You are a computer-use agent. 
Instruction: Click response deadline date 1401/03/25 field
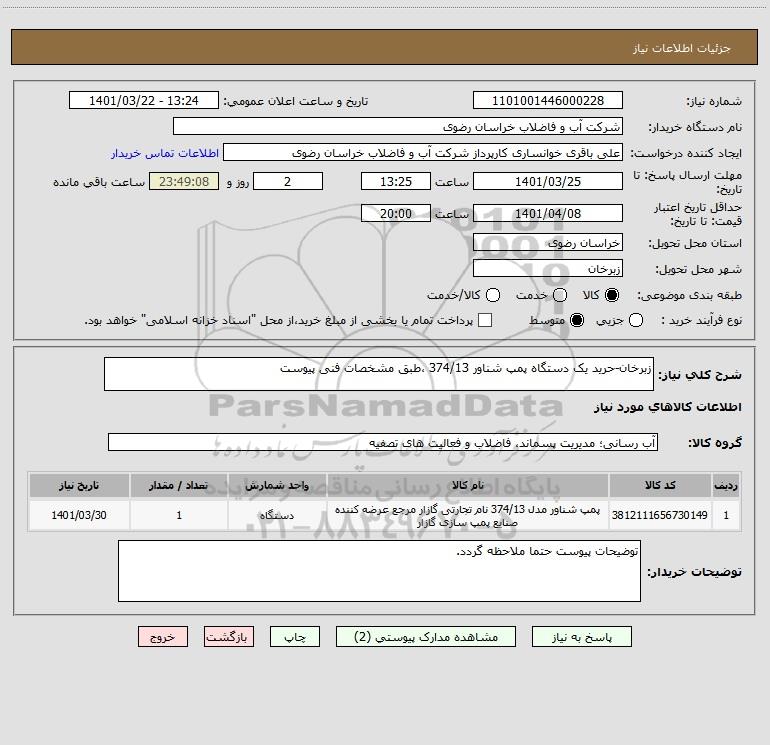tap(548, 181)
